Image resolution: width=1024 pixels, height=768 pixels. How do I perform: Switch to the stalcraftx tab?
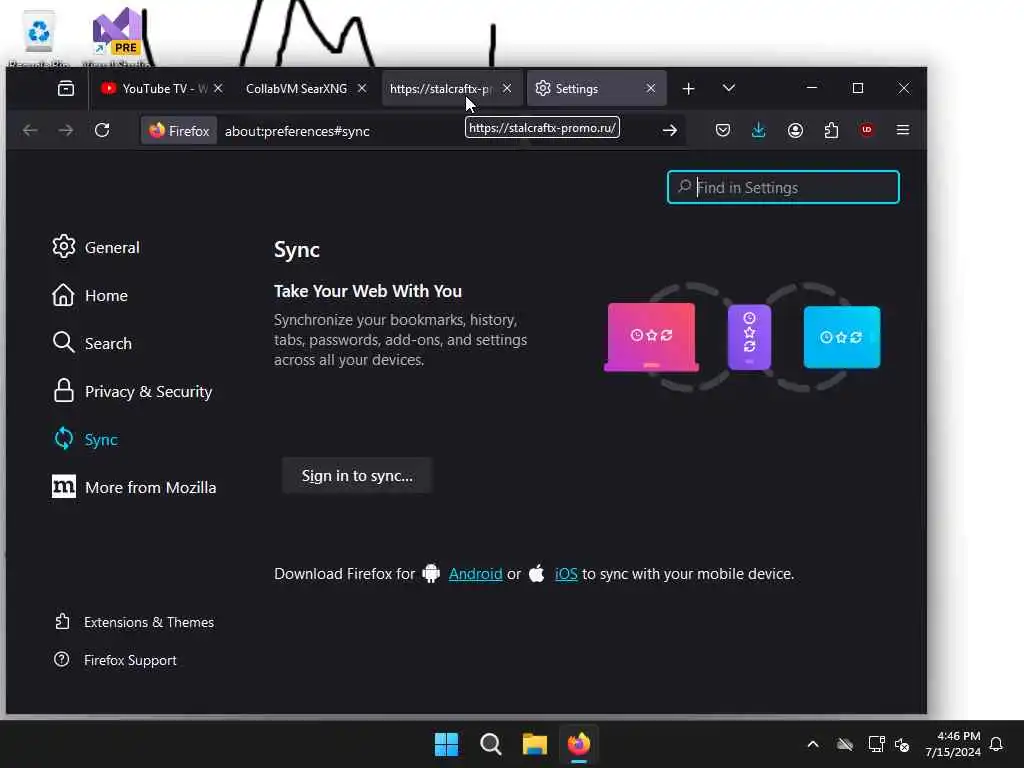[441, 88]
